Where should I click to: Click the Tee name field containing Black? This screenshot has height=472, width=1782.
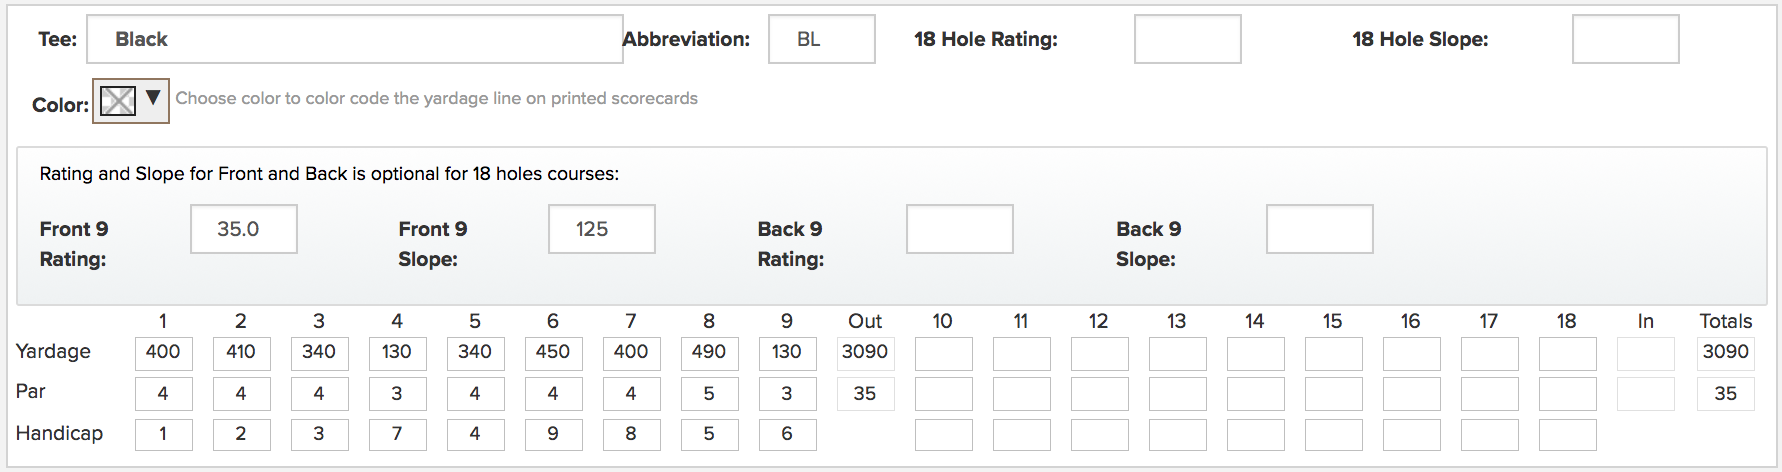[355, 39]
